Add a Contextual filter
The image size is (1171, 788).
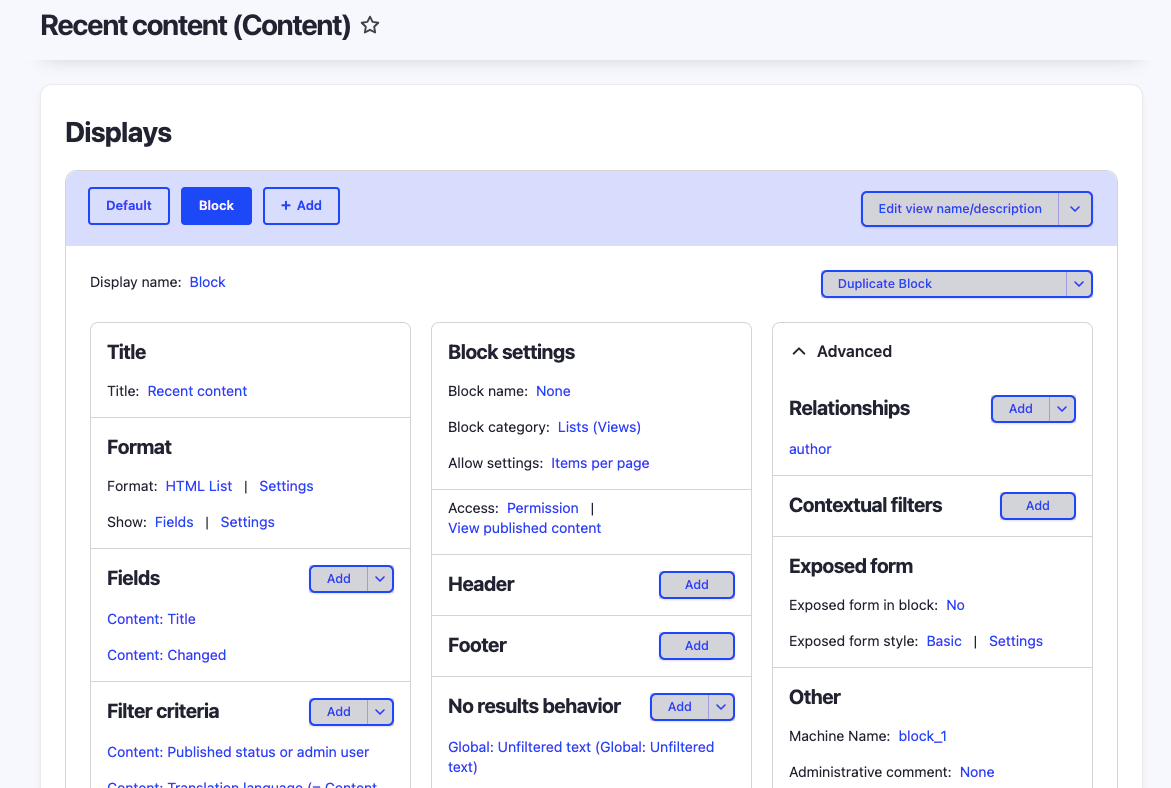(1038, 506)
